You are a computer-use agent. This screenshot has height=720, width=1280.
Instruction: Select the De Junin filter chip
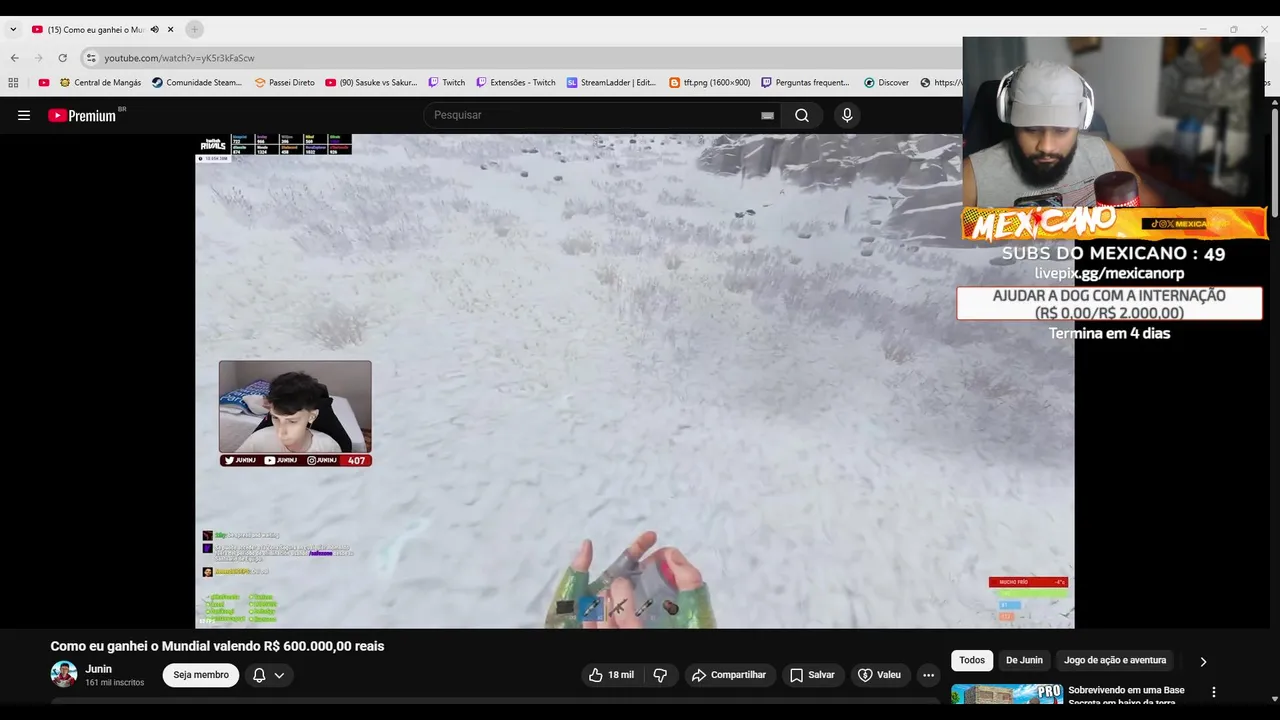point(1024,660)
